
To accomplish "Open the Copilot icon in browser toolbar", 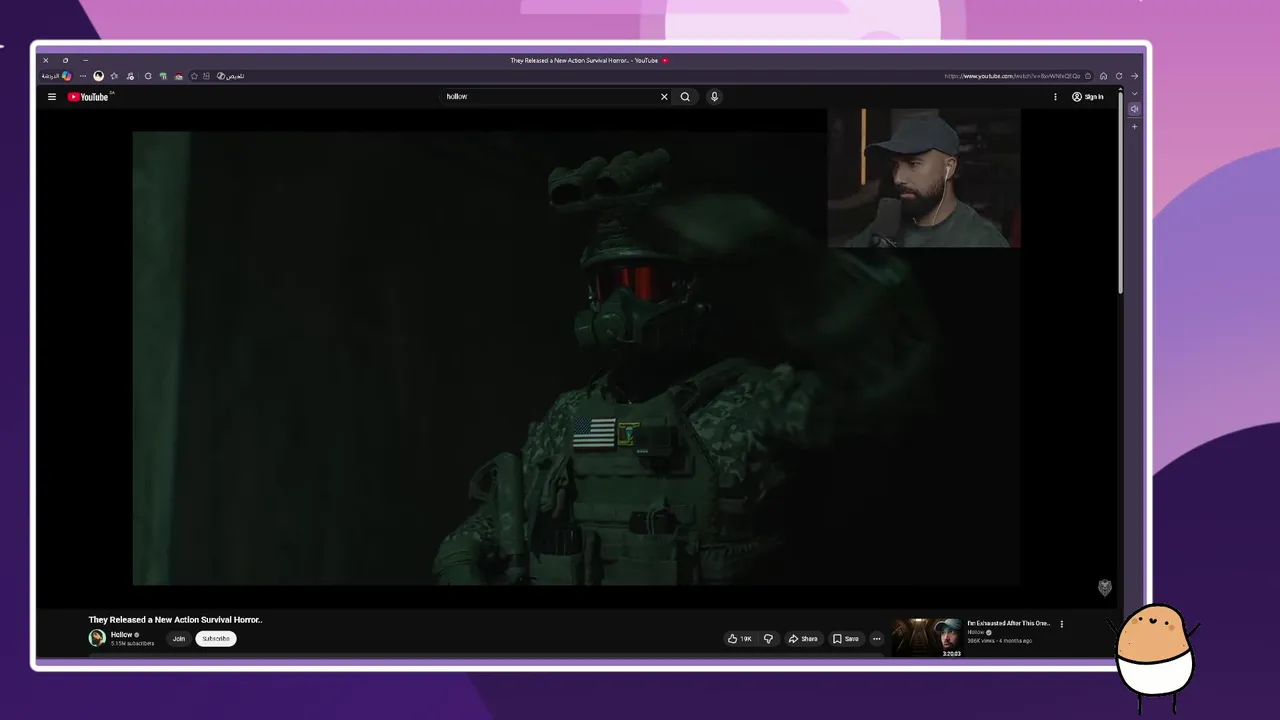I will [x=66, y=76].
